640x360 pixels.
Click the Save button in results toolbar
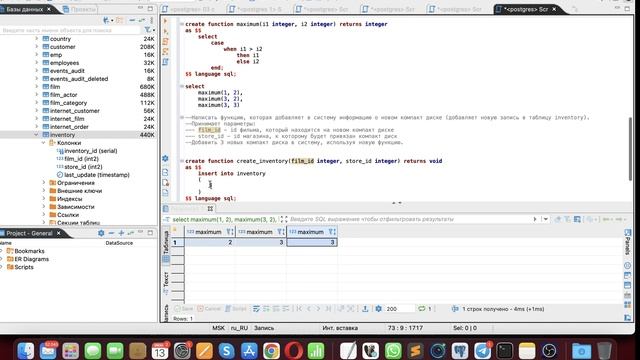click(x=184, y=309)
